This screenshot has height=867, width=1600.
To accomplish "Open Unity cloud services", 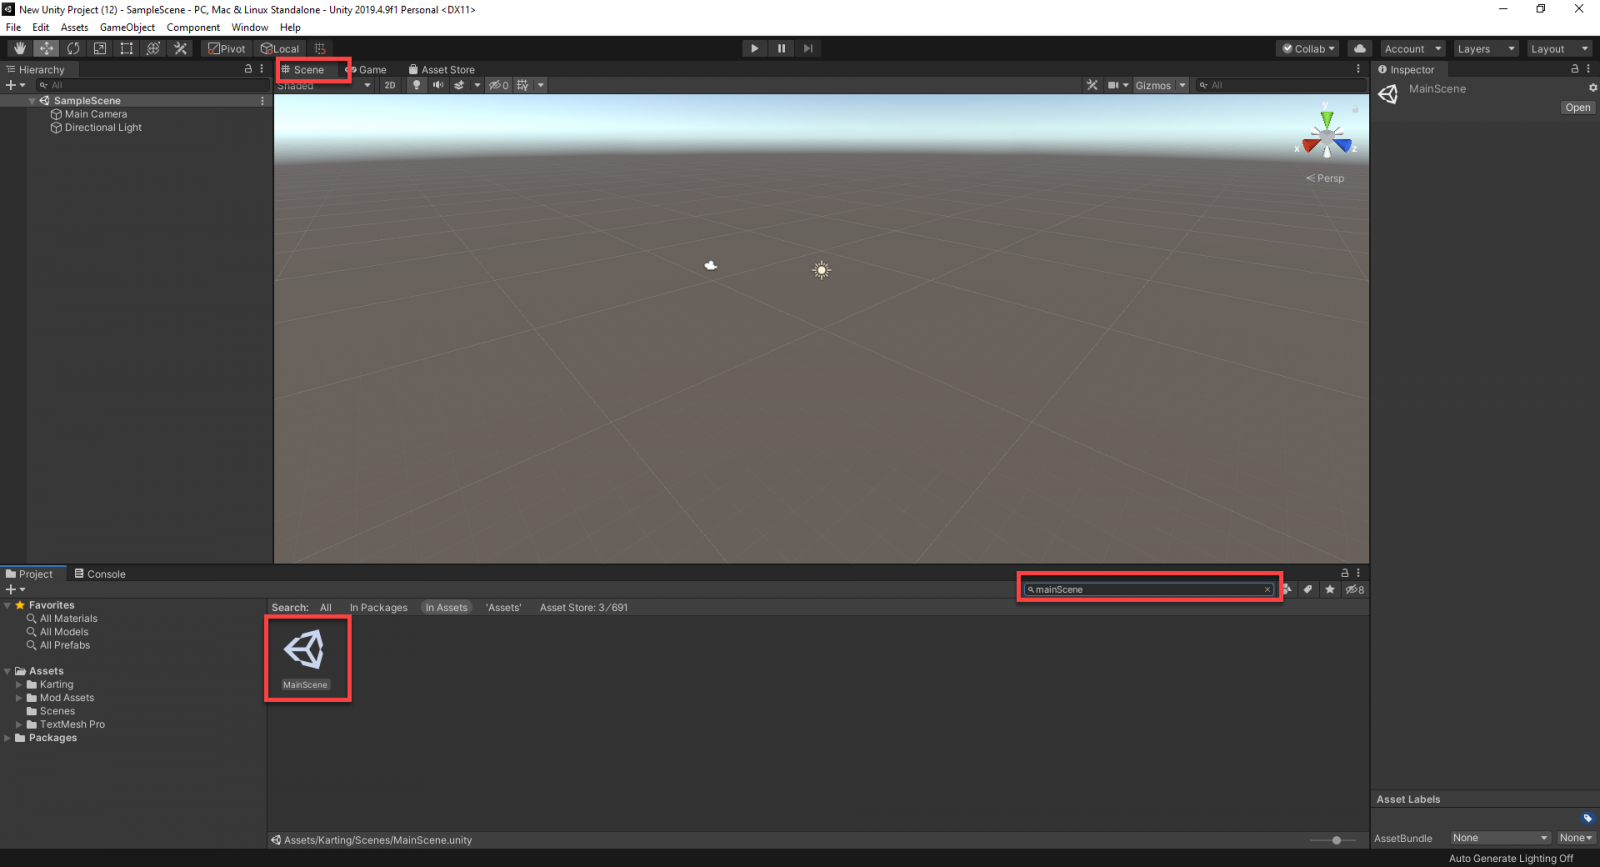I will pos(1360,48).
